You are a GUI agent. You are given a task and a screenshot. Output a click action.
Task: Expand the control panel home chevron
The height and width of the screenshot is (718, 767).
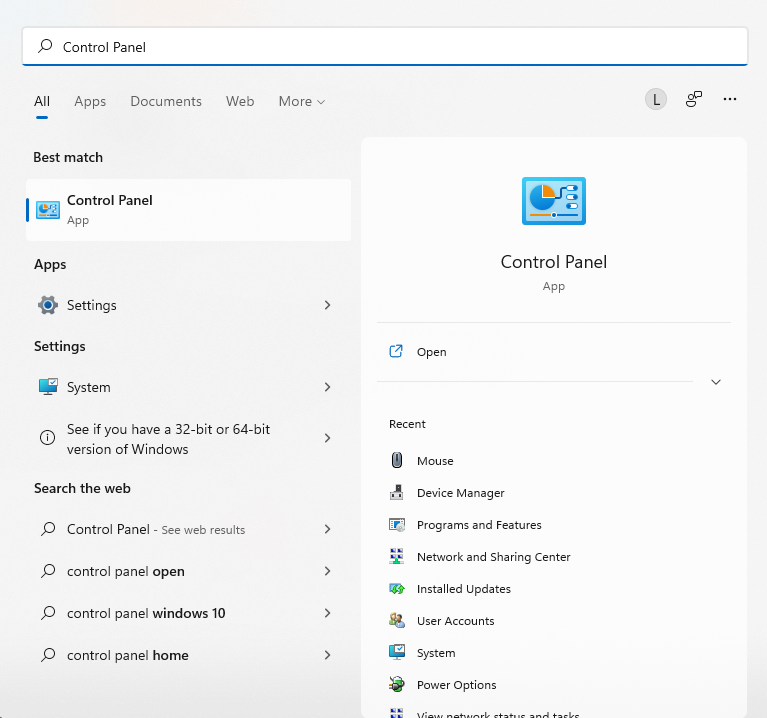pyautogui.click(x=327, y=655)
